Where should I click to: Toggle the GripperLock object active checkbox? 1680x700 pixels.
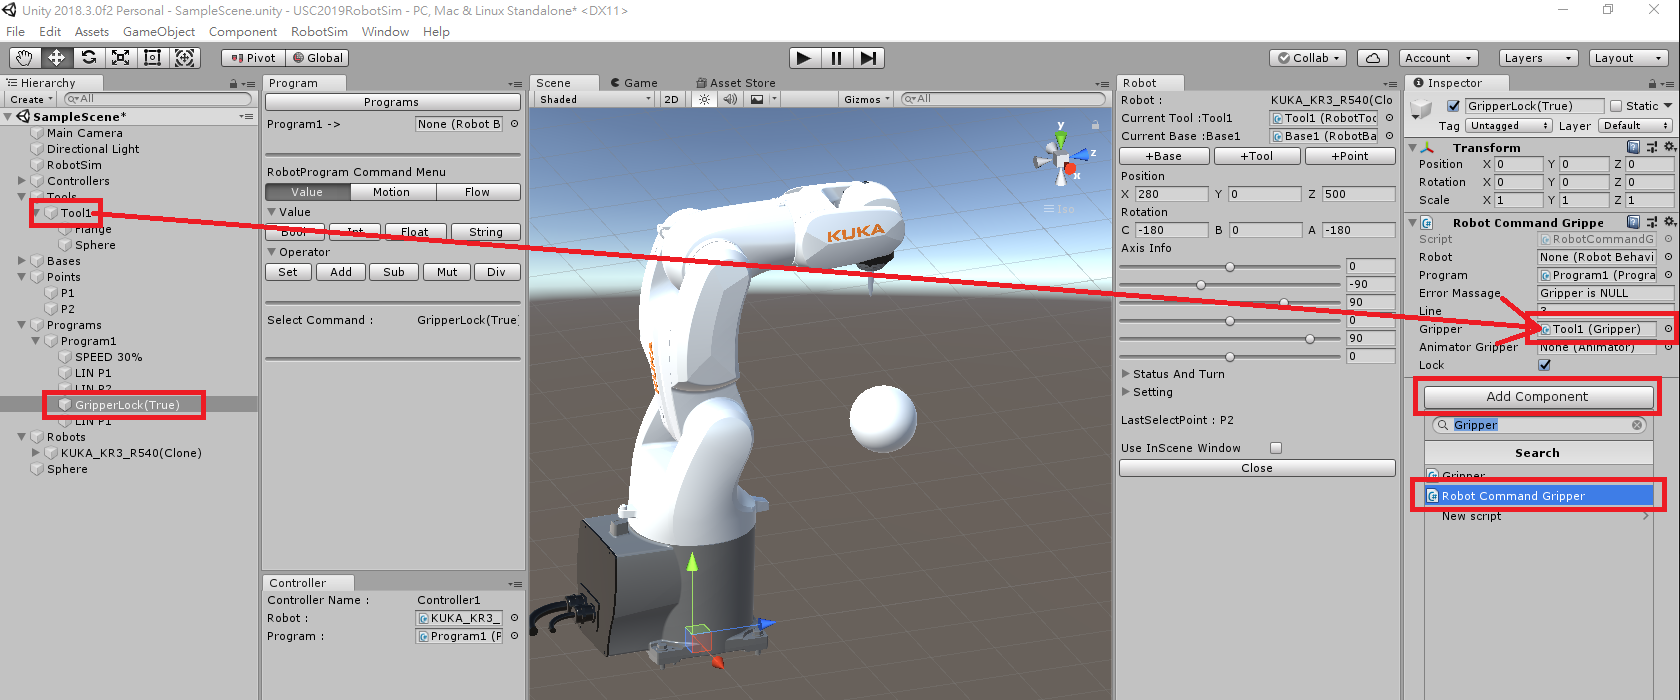coord(1454,106)
